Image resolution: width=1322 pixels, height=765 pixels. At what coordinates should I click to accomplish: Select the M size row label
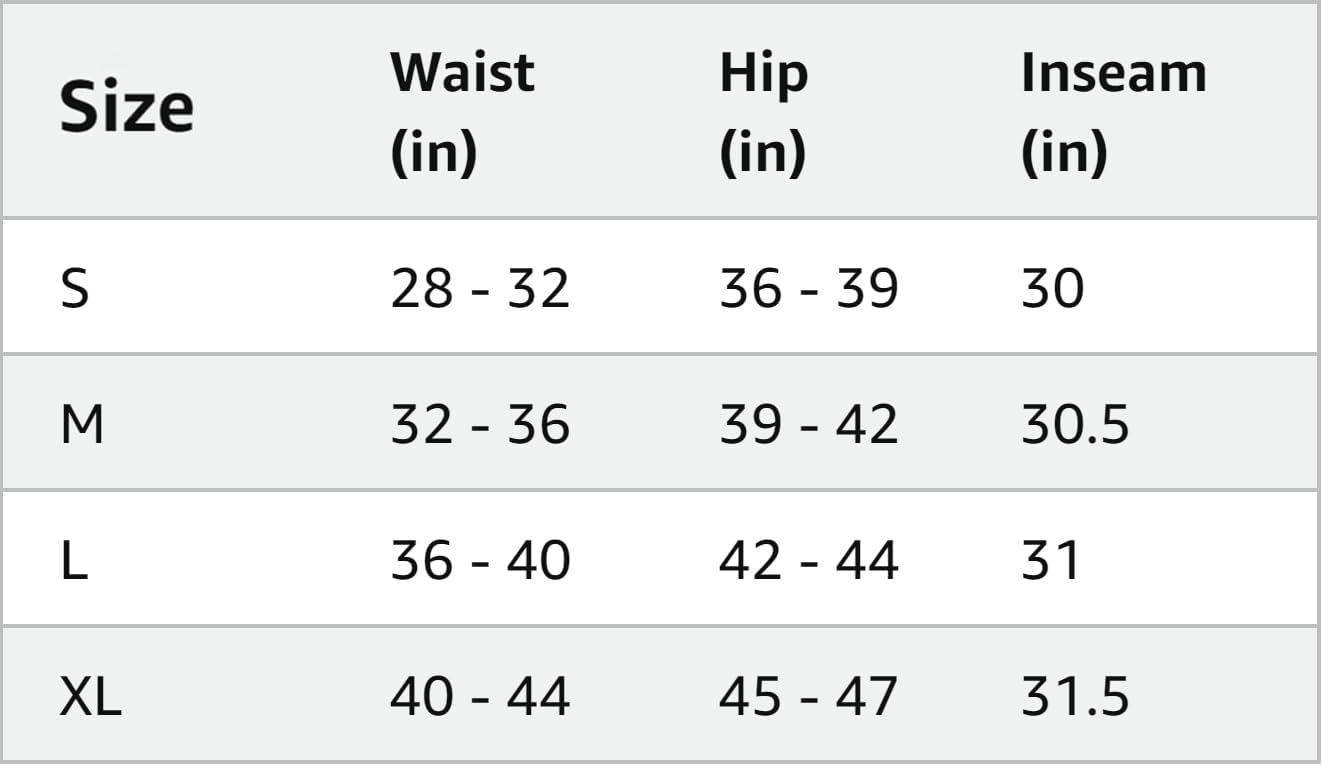tap(82, 424)
